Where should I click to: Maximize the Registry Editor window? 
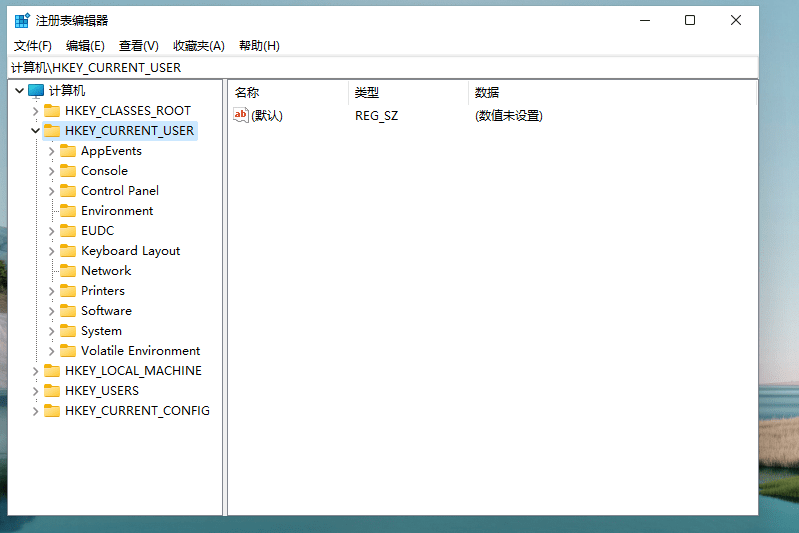pos(690,20)
